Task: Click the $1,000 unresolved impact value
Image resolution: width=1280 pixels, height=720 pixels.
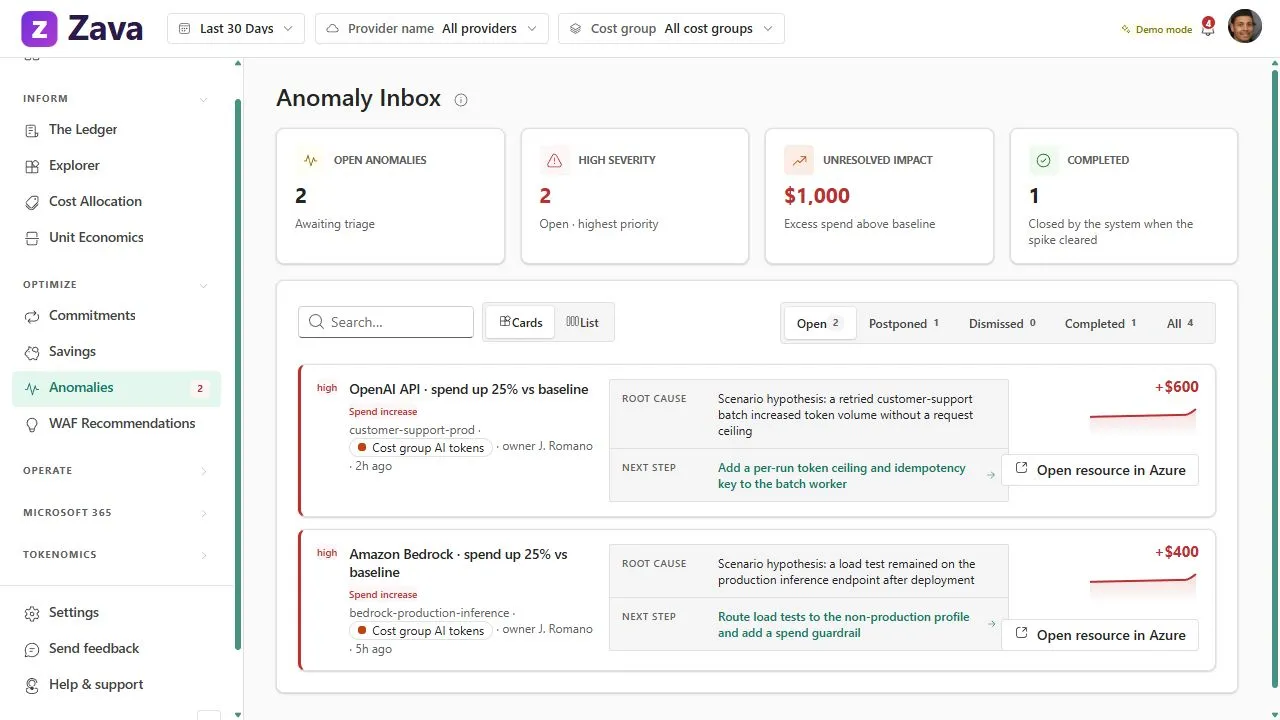Action: pos(817,196)
